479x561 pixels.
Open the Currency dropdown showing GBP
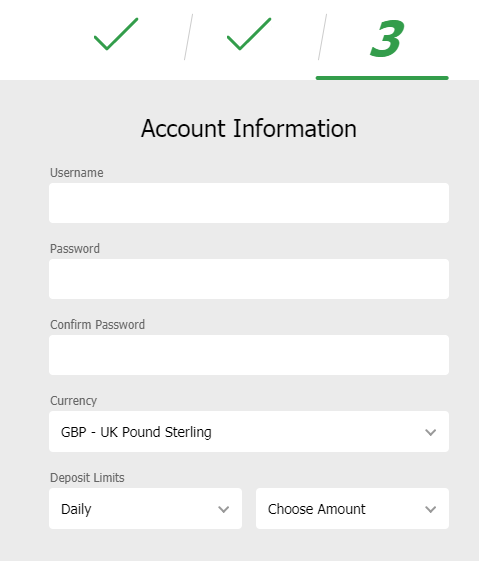point(249,431)
